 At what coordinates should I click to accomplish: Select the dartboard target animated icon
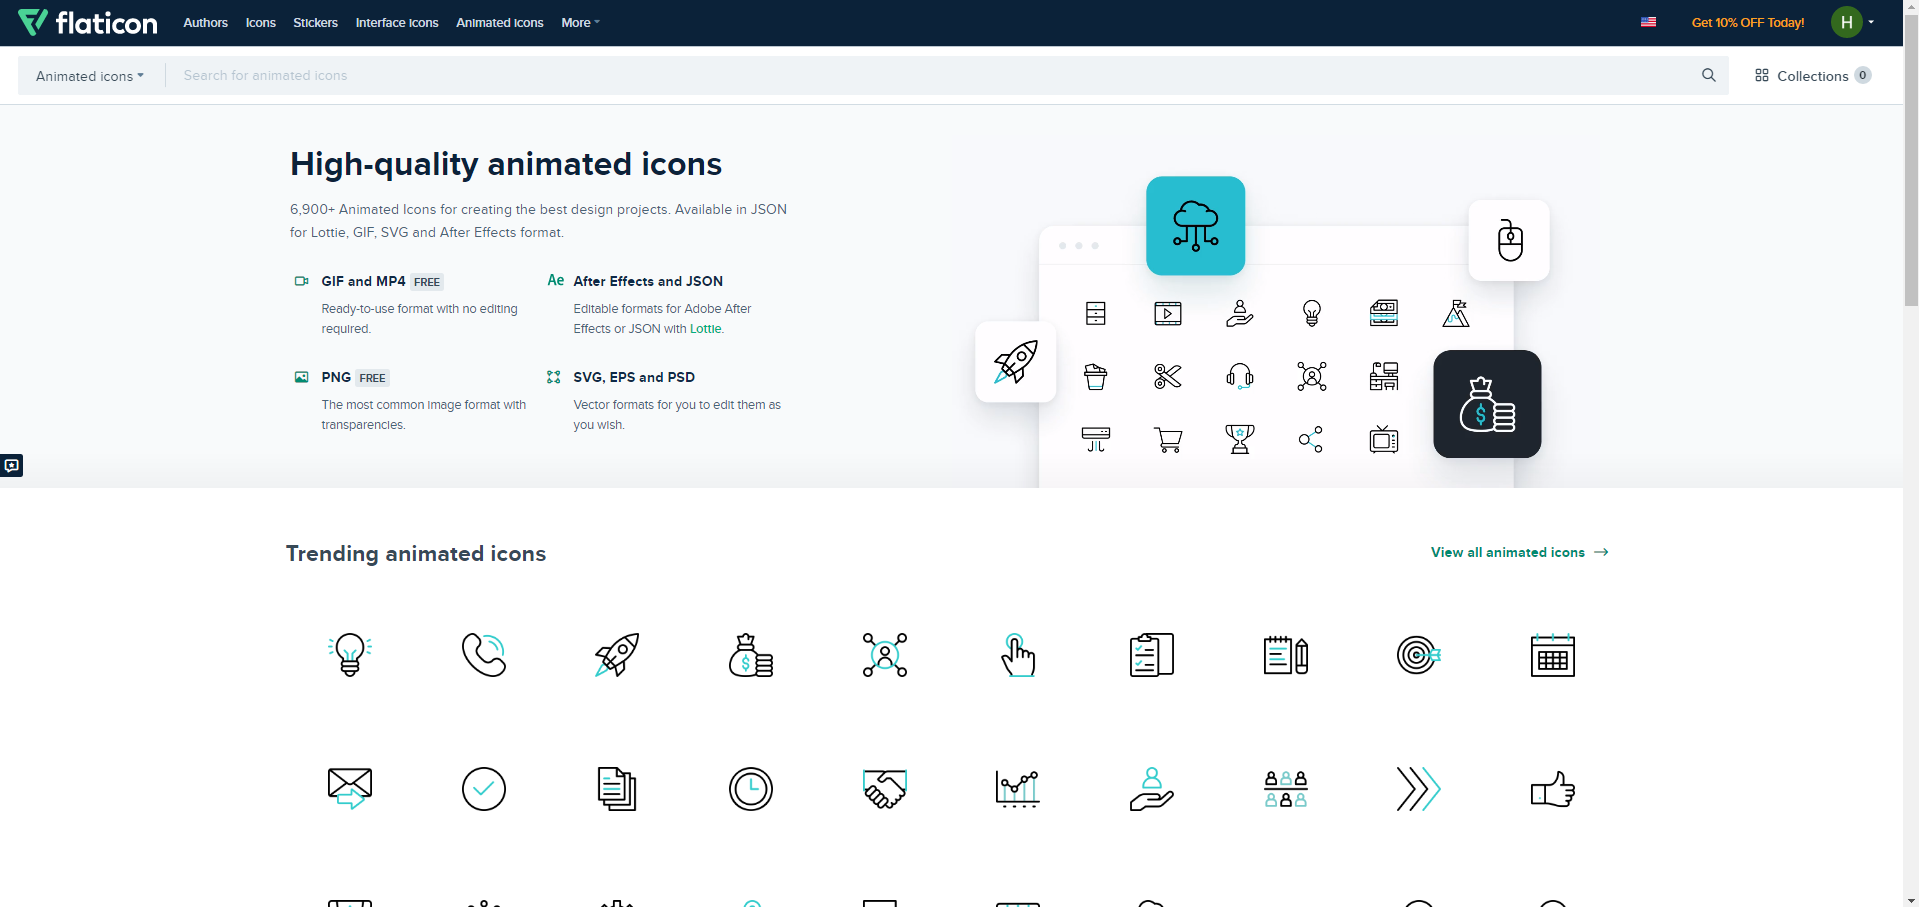tap(1418, 655)
